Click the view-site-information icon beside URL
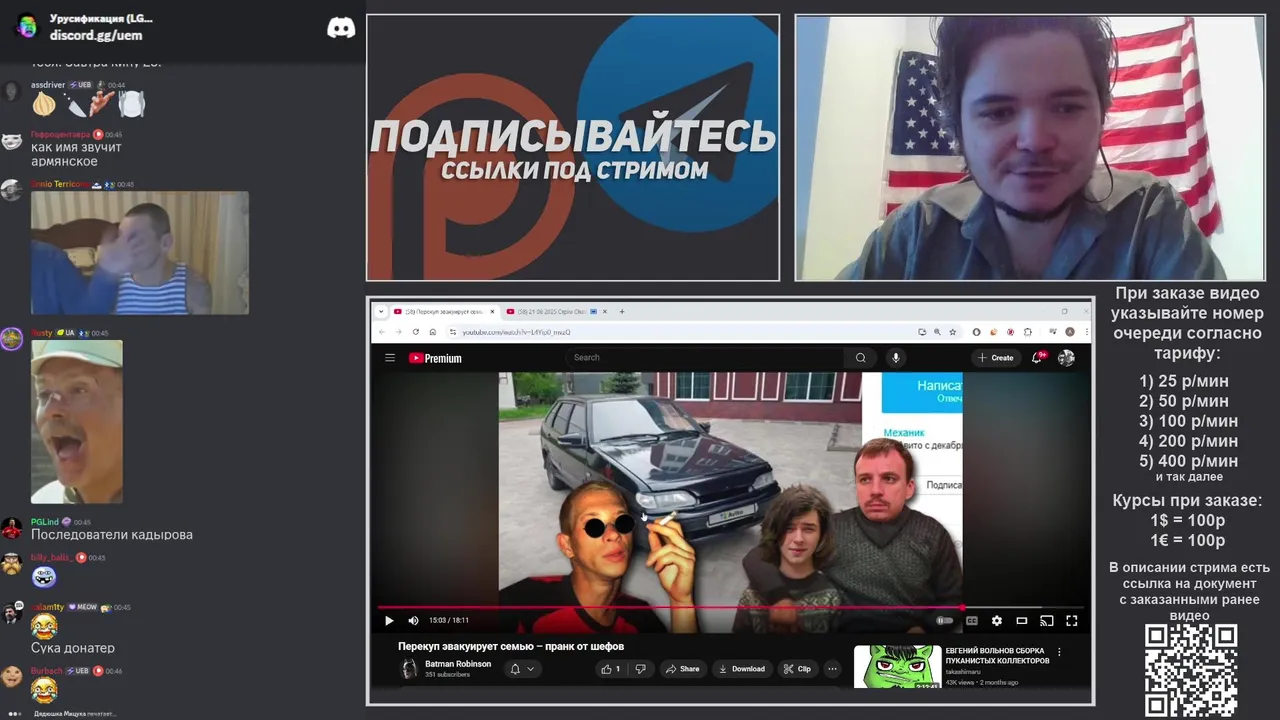 click(x=453, y=332)
